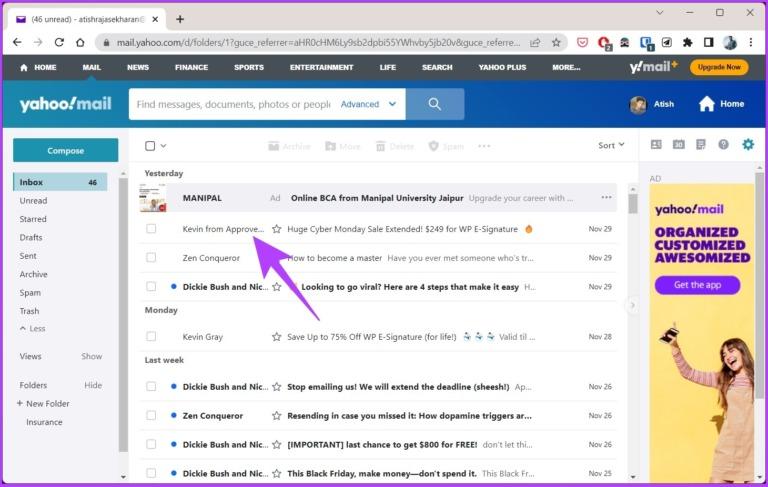
Task: Open the help question mark icon
Action: 723,145
